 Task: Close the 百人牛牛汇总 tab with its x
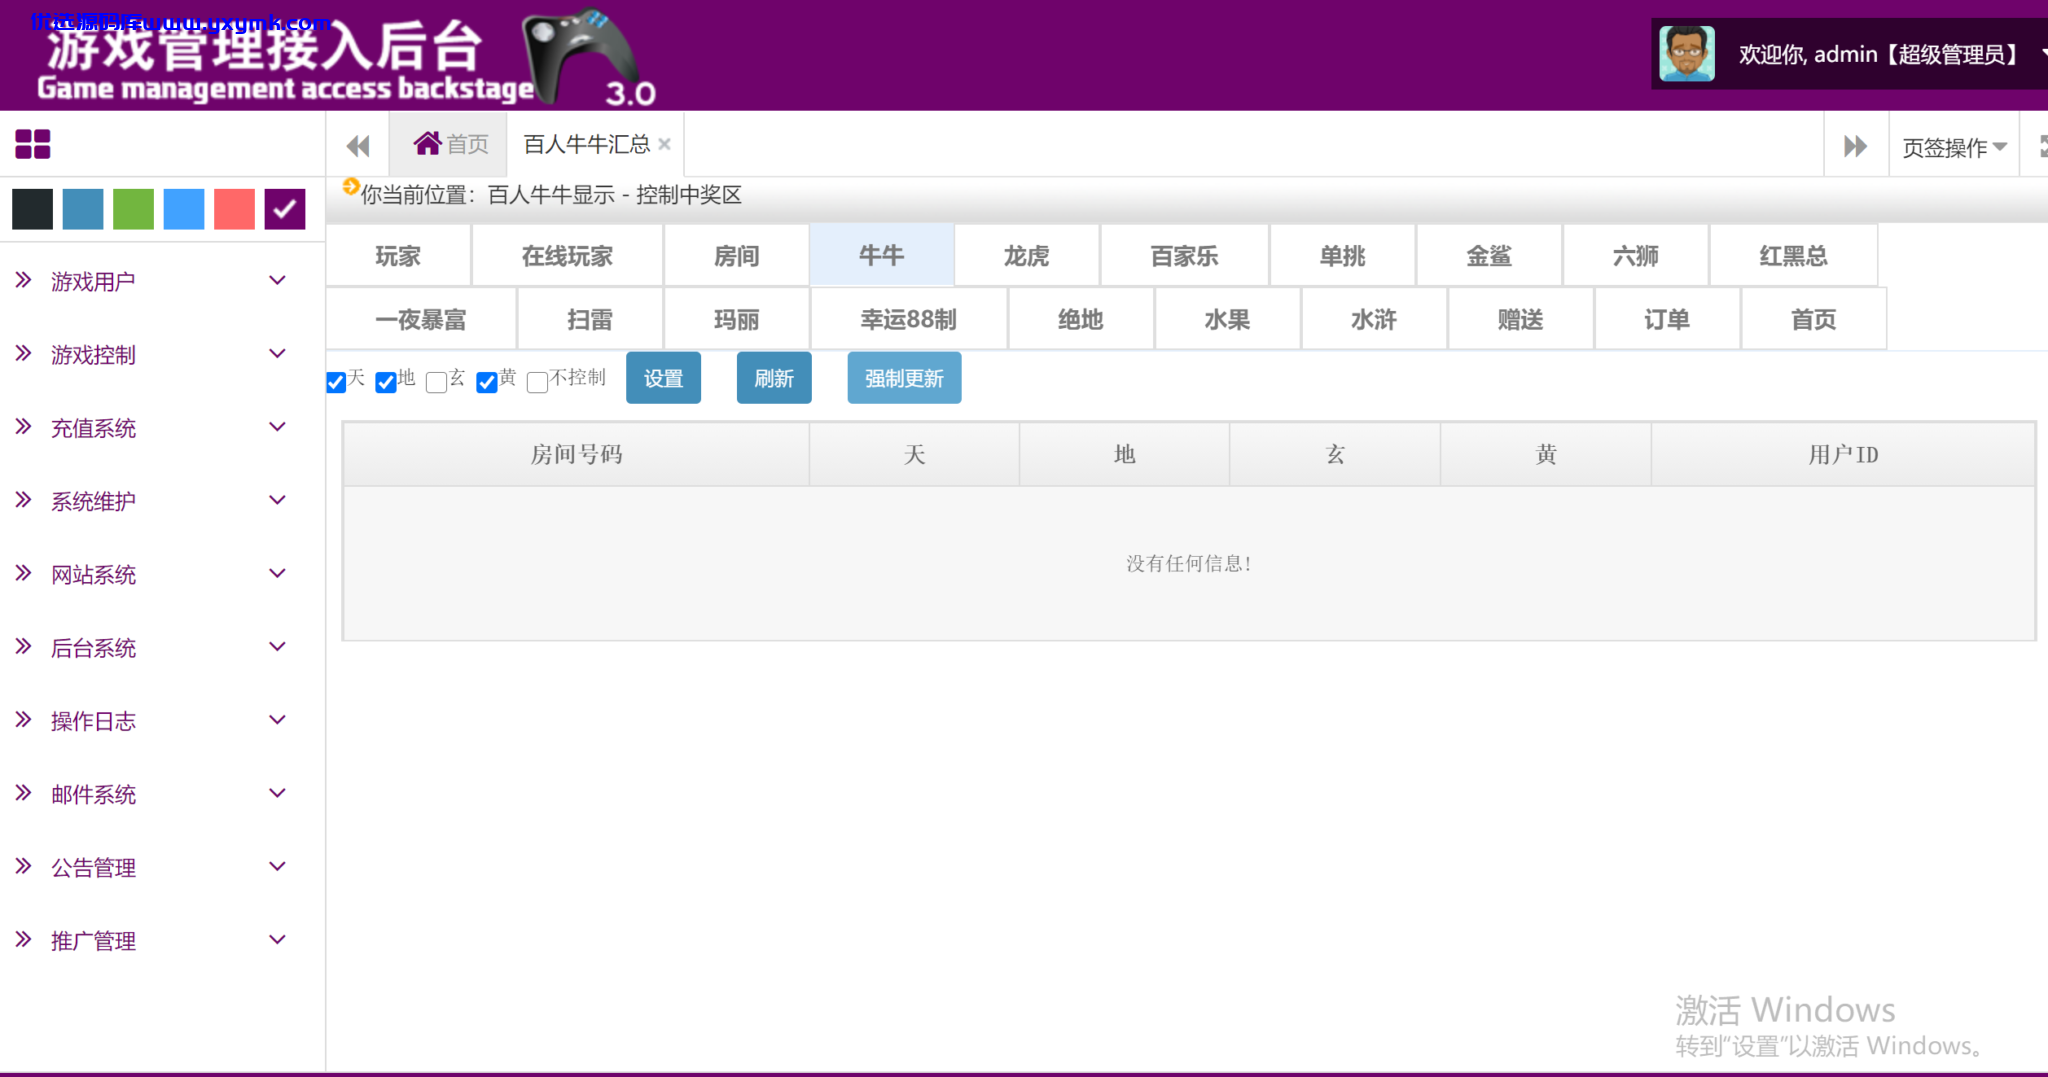tap(664, 144)
